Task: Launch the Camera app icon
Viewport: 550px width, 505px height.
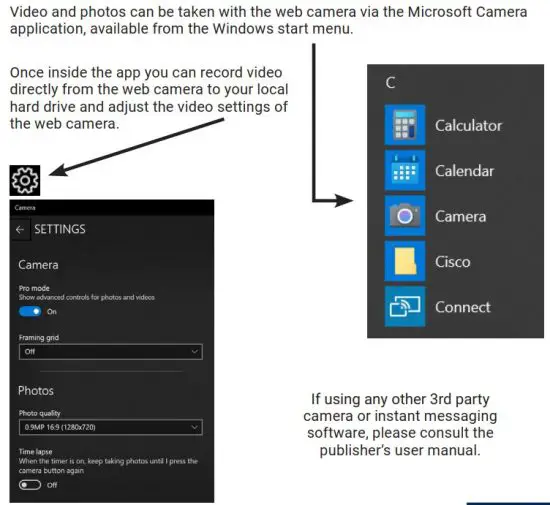Action: coord(405,216)
